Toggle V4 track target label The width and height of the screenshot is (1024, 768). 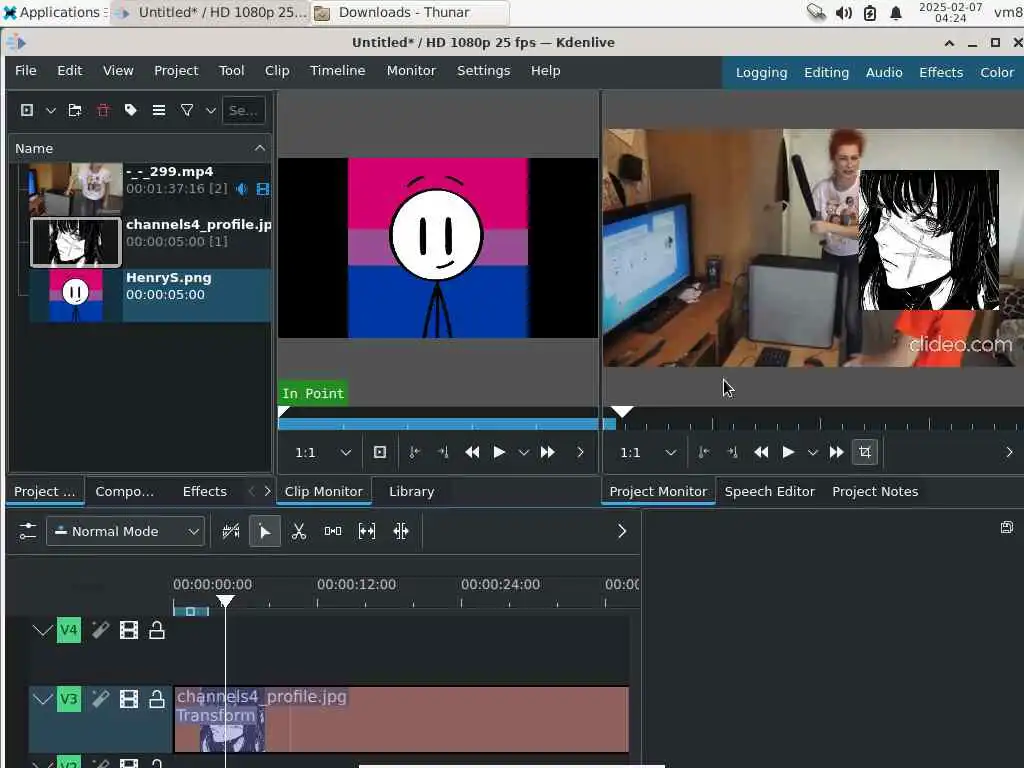69,630
